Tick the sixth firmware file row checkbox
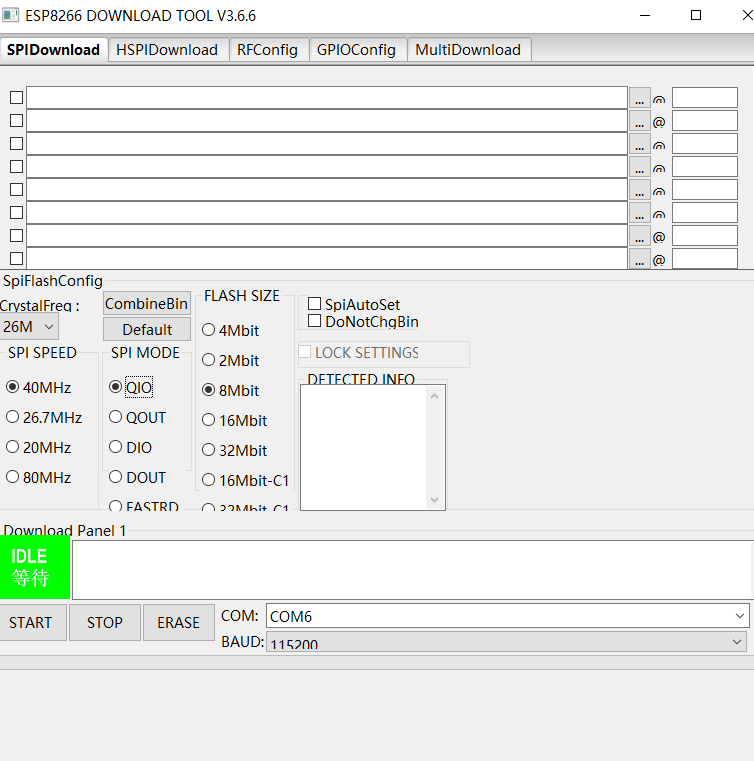The image size is (754, 761). pyautogui.click(x=16, y=213)
